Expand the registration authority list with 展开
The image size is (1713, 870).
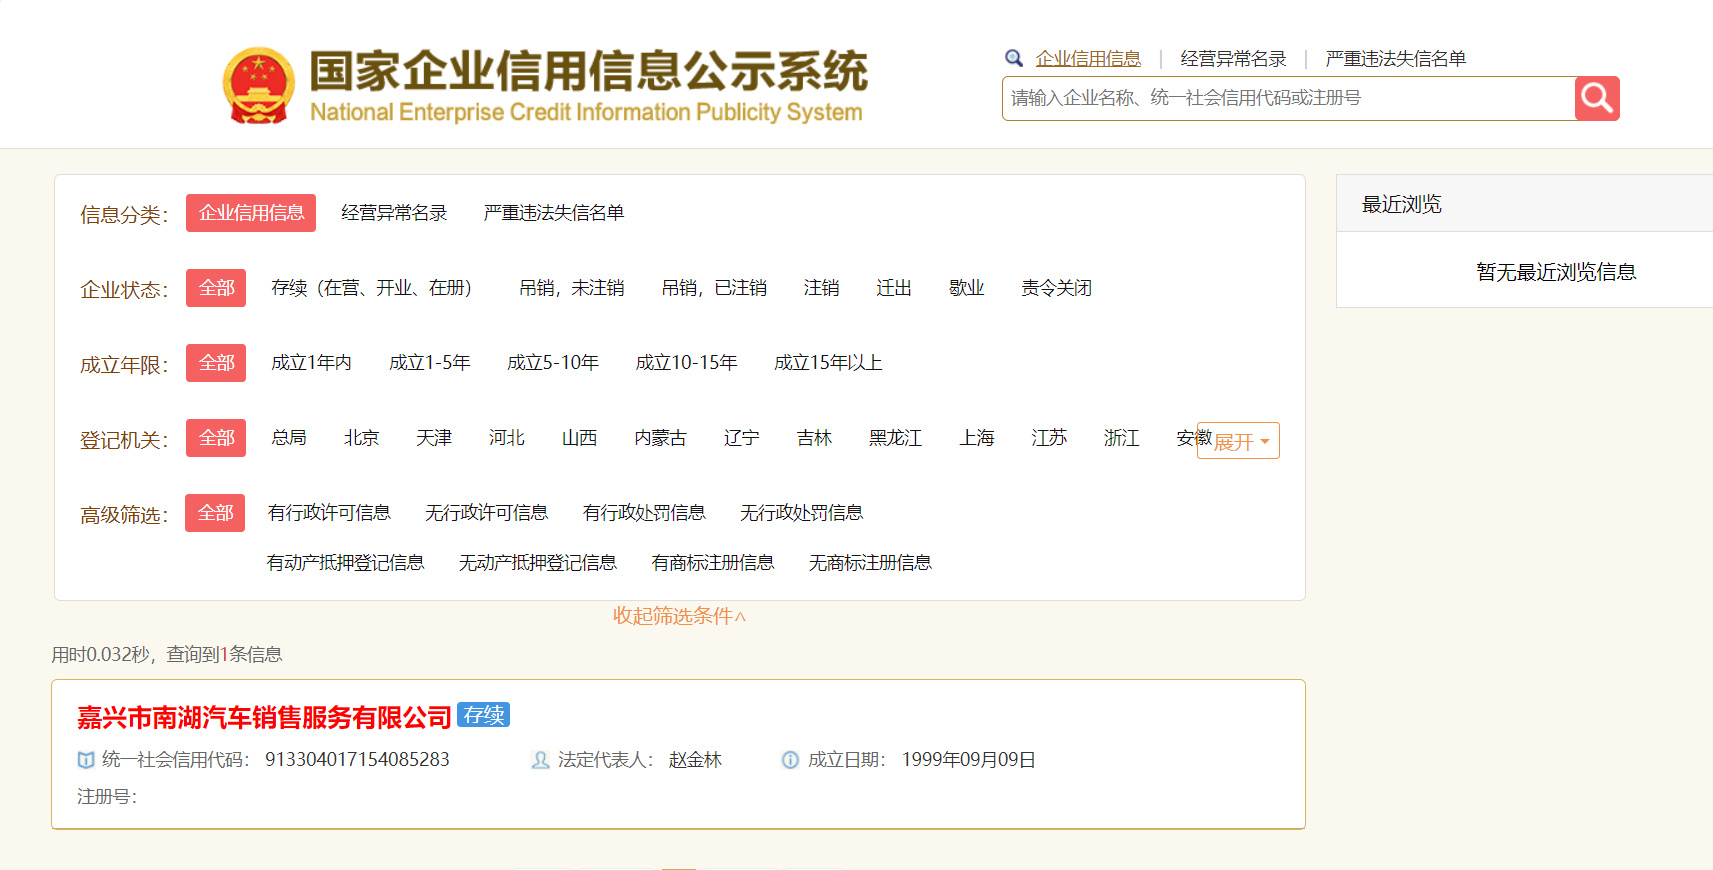click(1239, 441)
